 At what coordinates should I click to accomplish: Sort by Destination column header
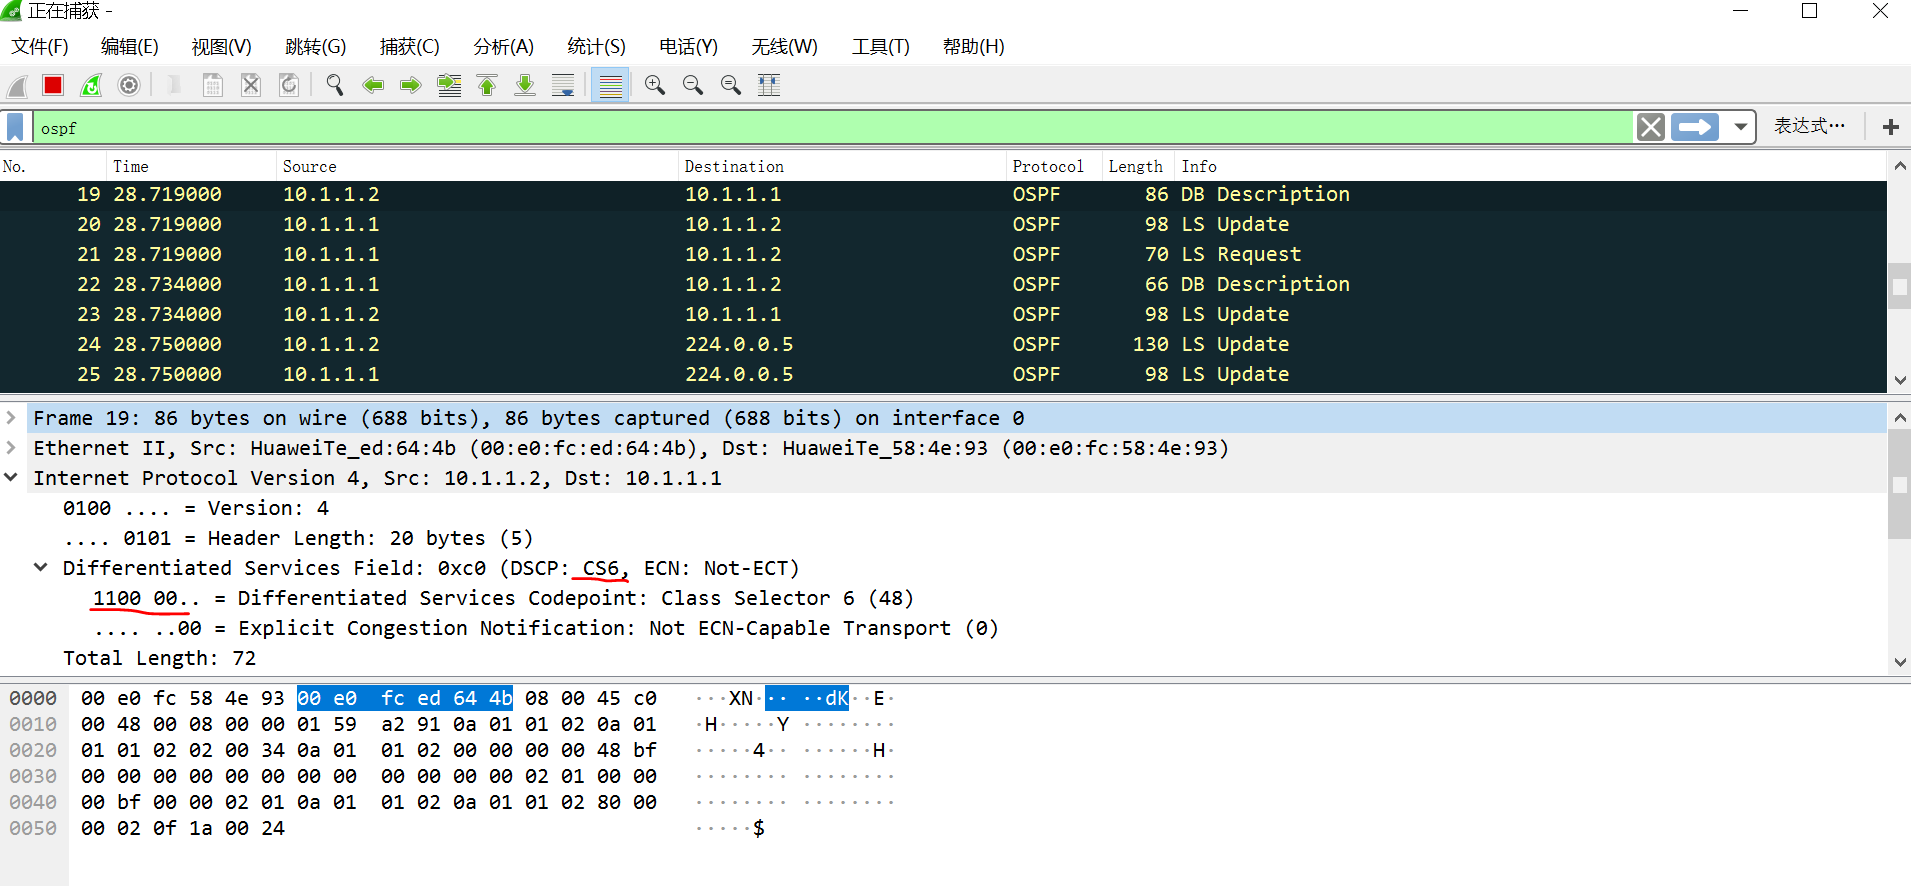coord(841,166)
